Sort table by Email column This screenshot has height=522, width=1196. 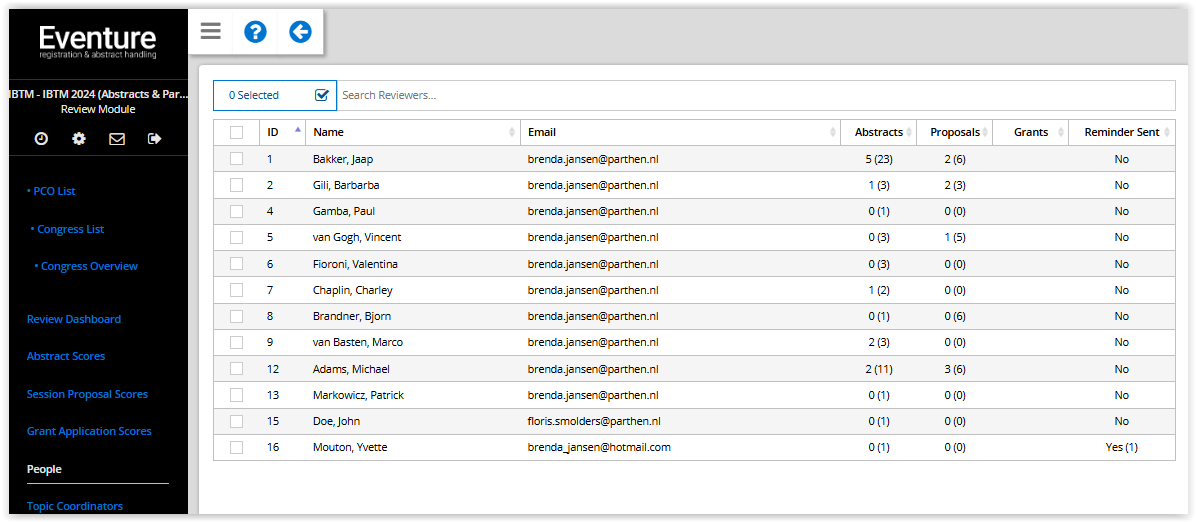(x=680, y=132)
